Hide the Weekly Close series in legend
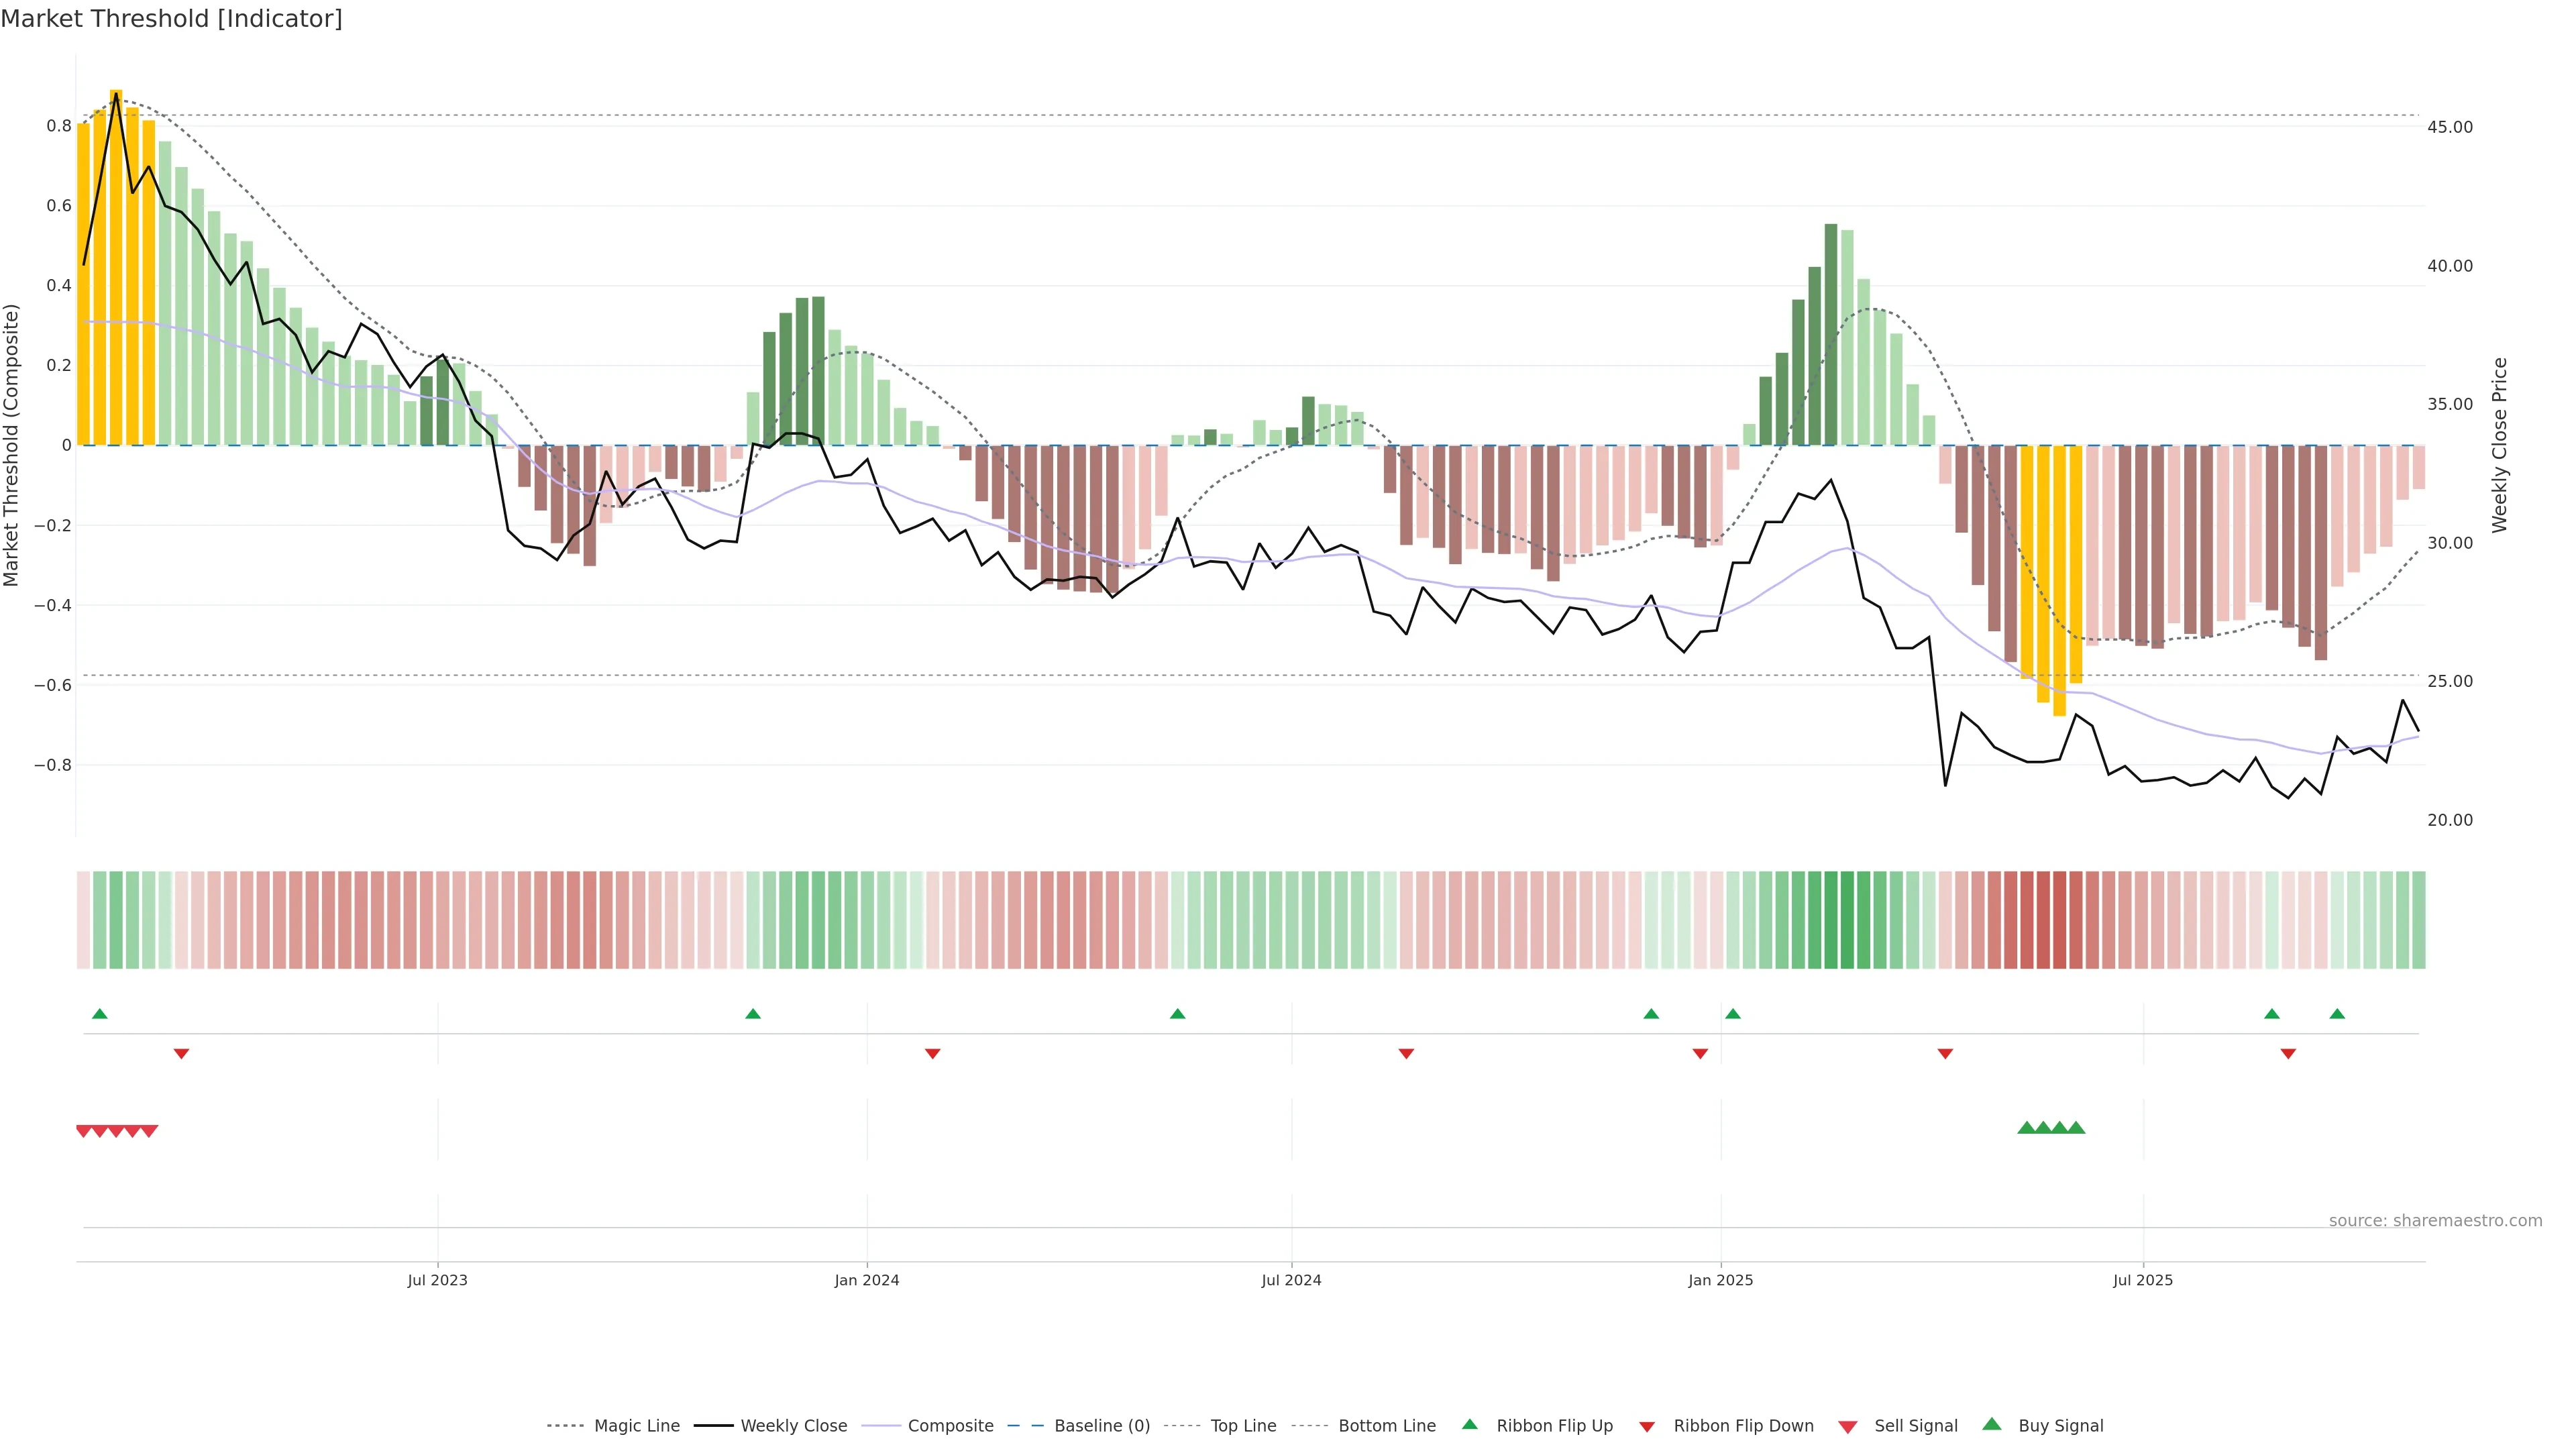Screen dimensions: 2576x1449 [x=793, y=1426]
